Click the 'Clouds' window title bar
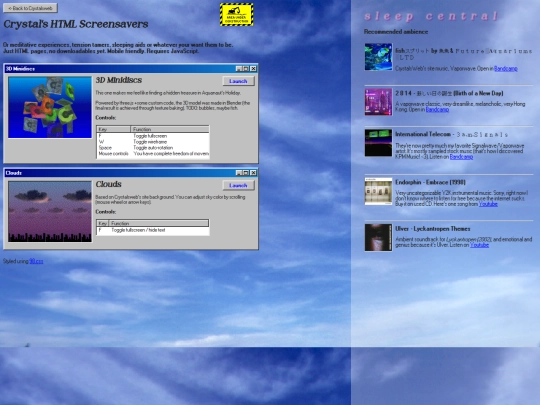 point(131,173)
